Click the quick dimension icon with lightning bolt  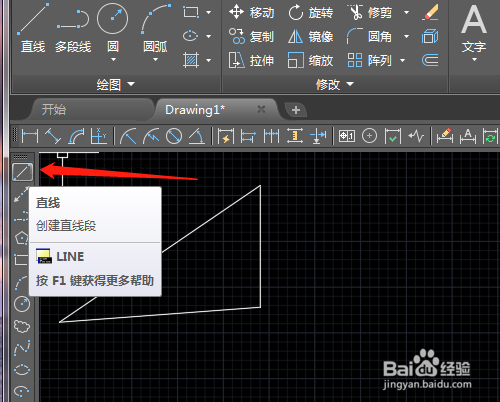[225, 136]
